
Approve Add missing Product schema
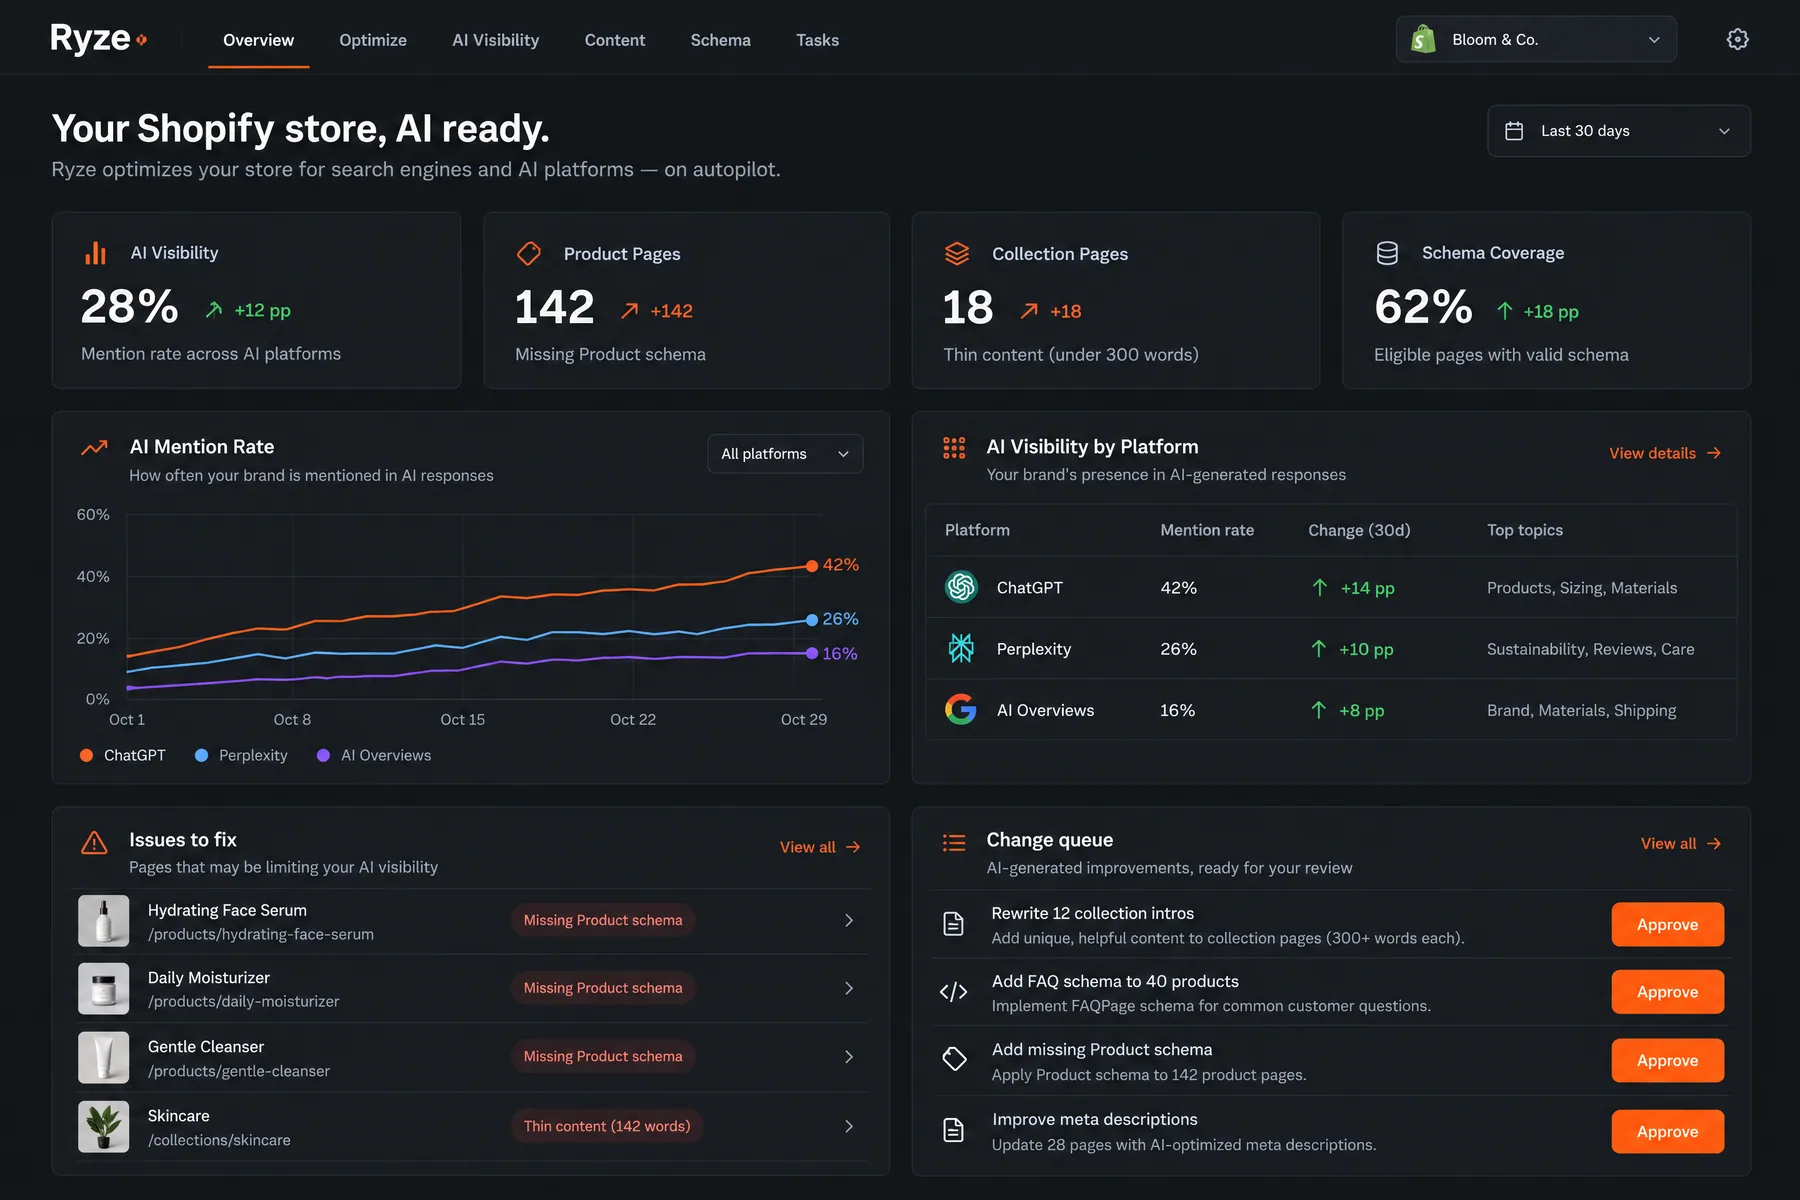1668,1060
